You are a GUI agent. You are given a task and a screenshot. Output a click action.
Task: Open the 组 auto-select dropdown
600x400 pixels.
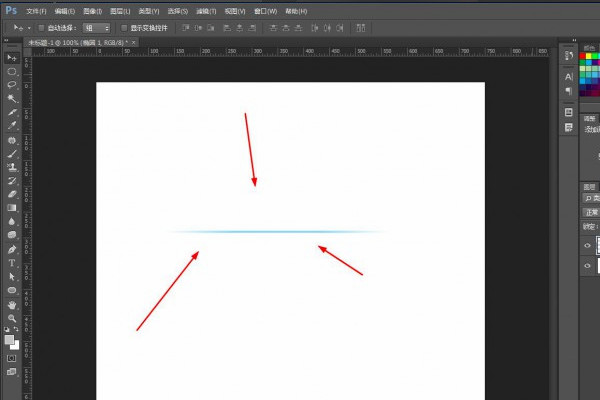coord(97,28)
